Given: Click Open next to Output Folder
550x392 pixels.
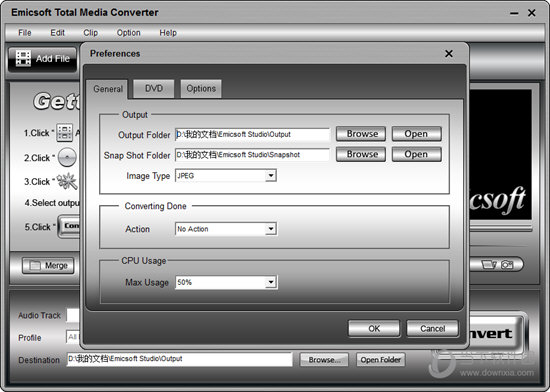Looking at the screenshot, I should click(416, 134).
